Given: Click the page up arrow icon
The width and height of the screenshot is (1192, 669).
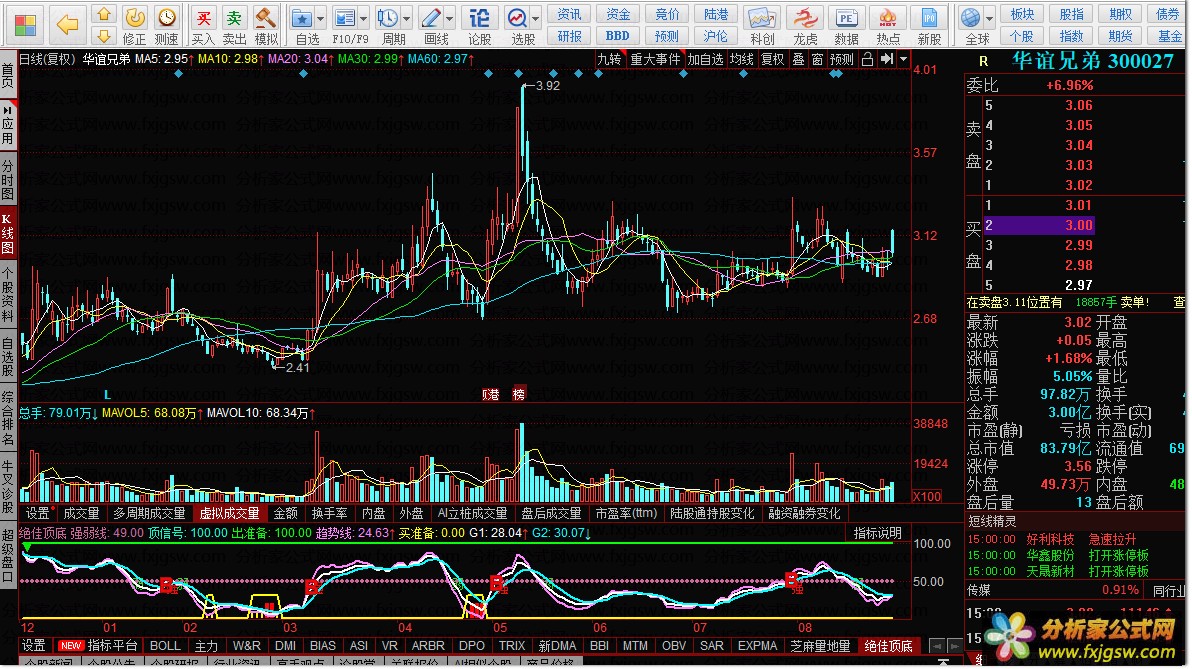Looking at the screenshot, I should click(104, 14).
